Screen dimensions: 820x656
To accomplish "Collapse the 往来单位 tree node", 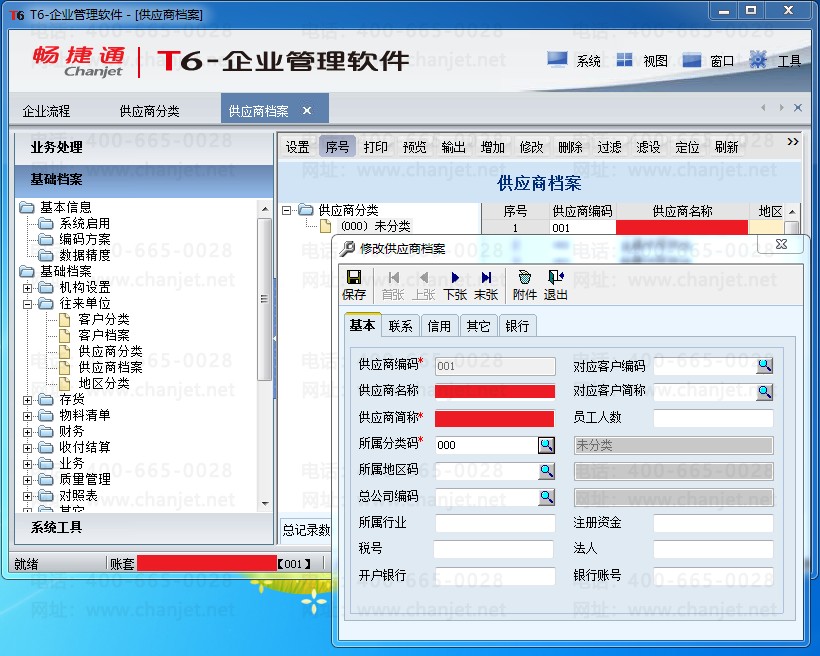I will pyautogui.click(x=27, y=303).
